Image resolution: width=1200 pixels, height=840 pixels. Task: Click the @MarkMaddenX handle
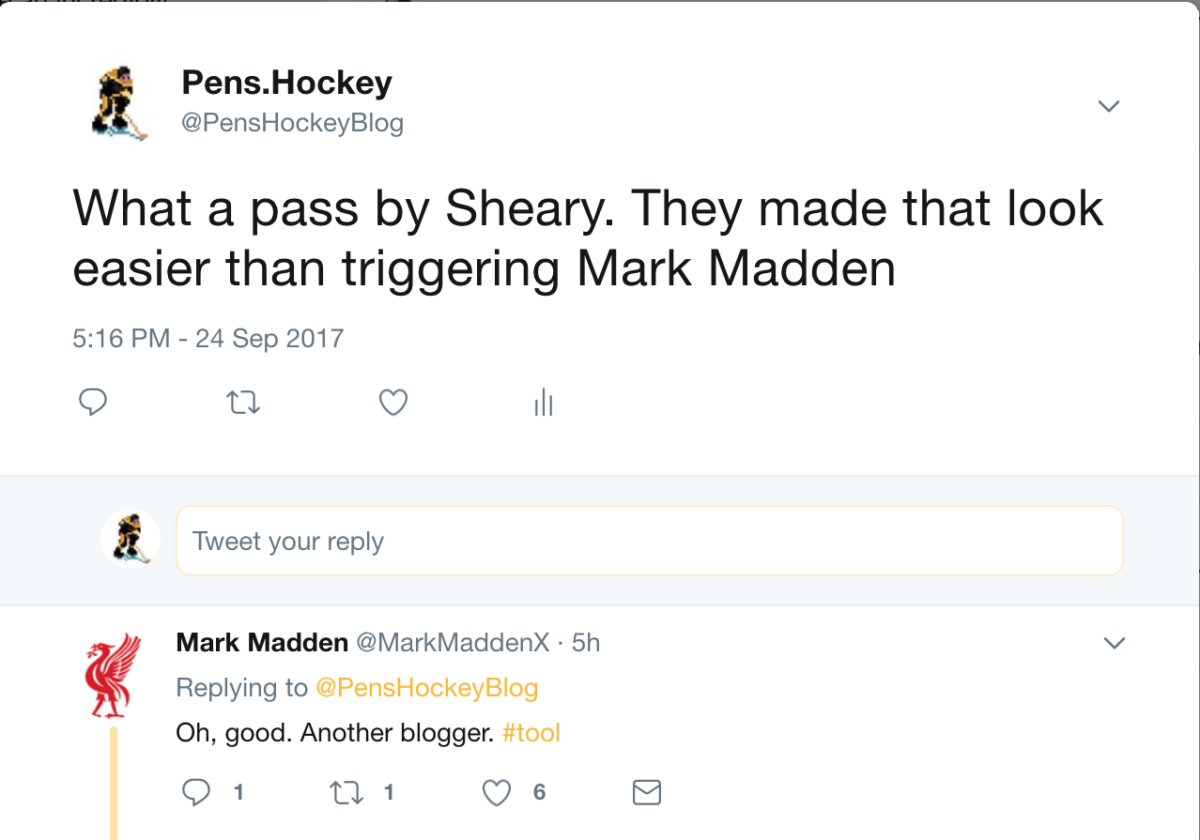[x=453, y=642]
